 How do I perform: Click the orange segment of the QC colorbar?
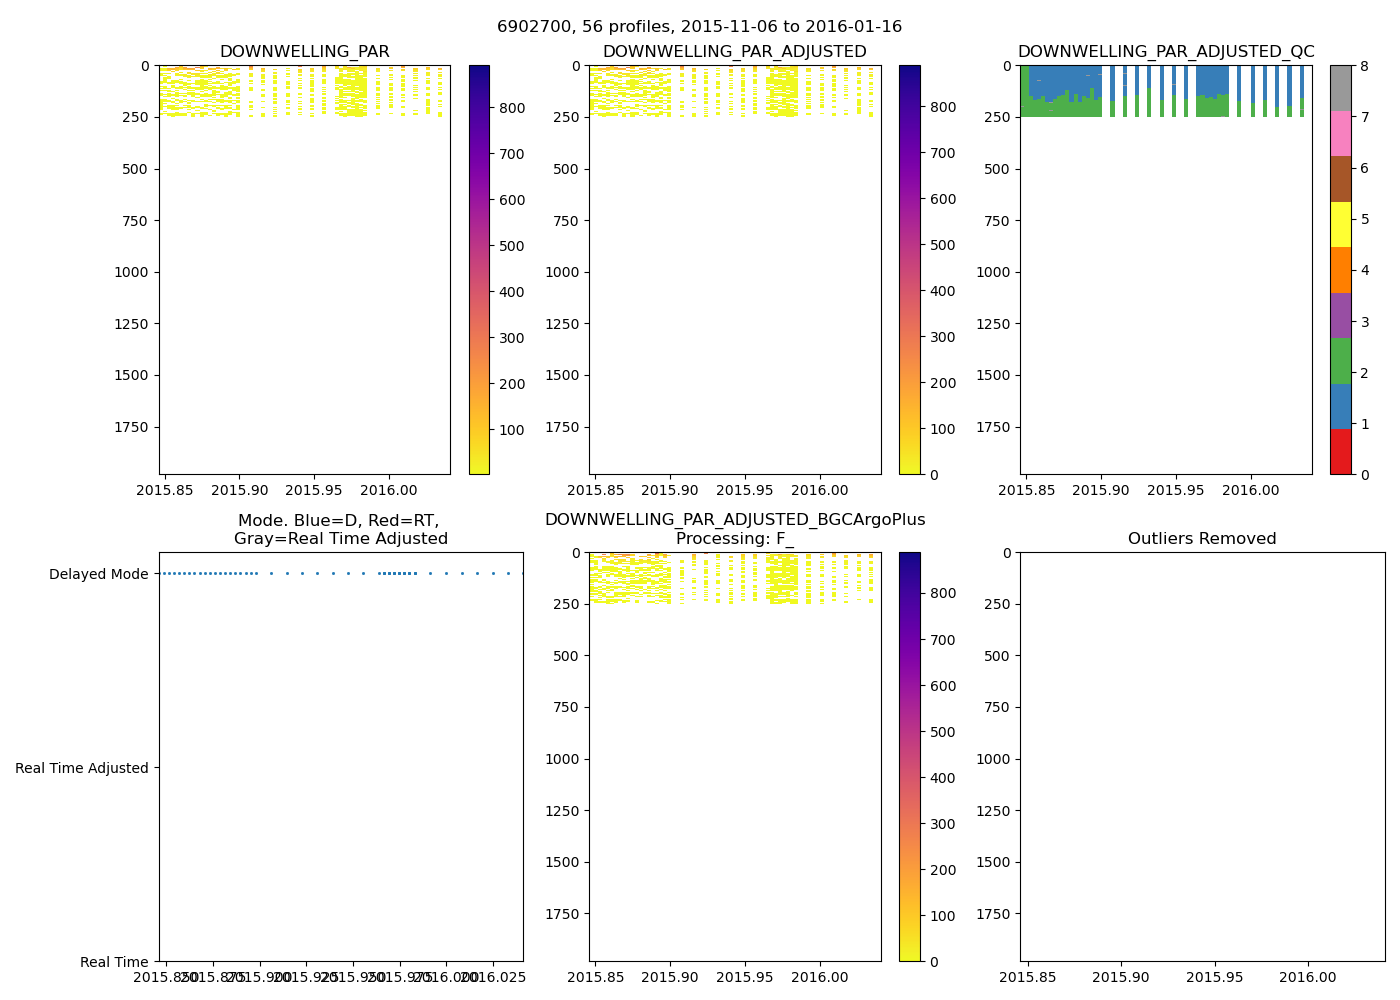point(1340,270)
